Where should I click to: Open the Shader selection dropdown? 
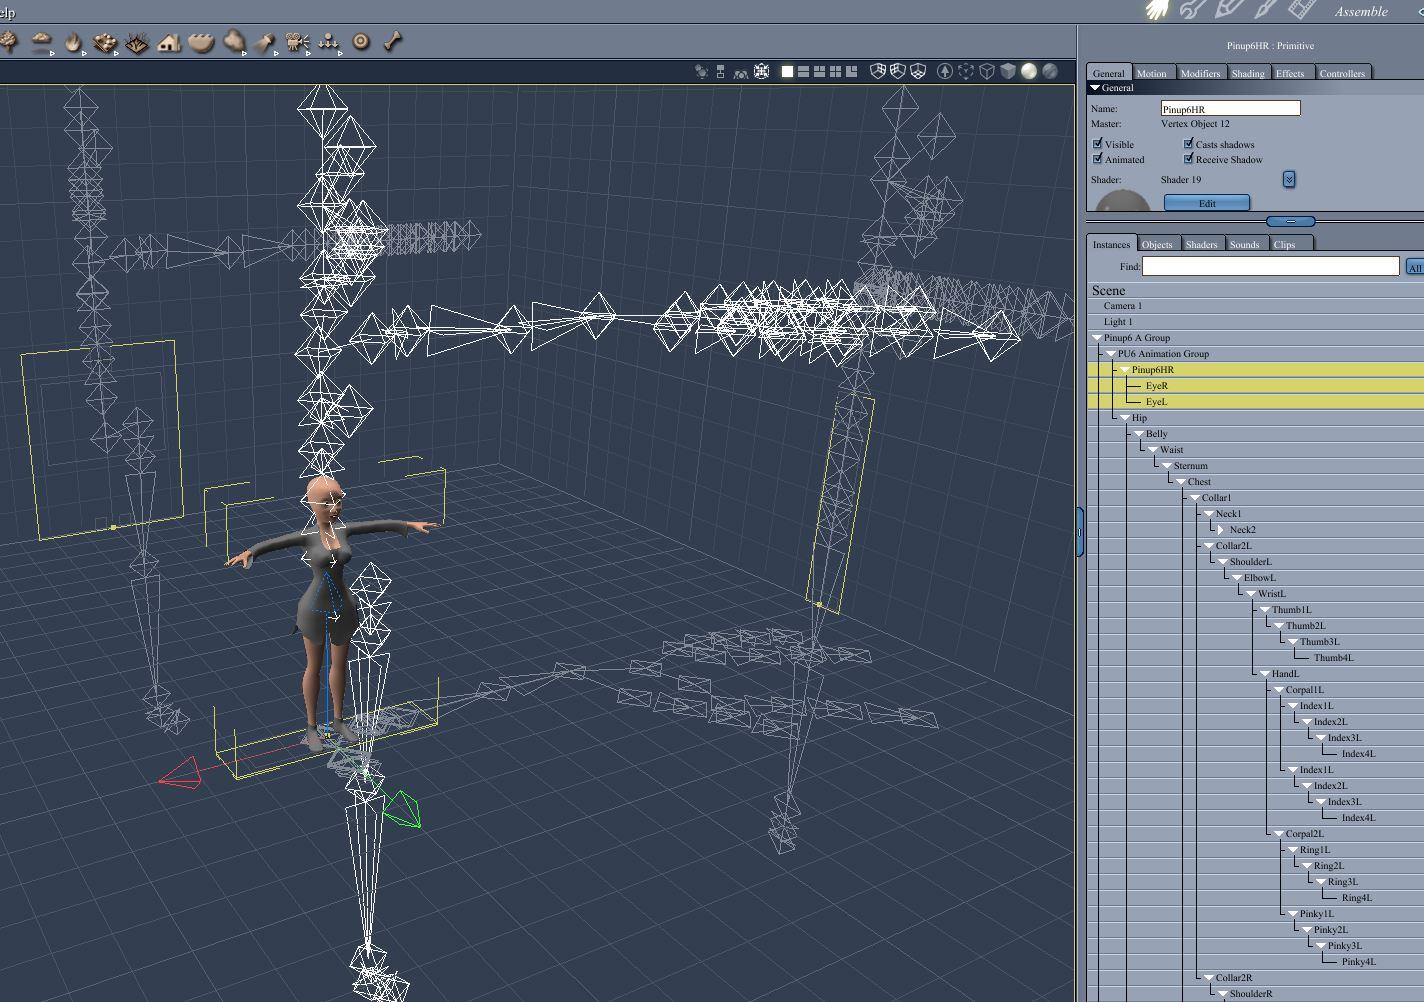tap(1289, 179)
